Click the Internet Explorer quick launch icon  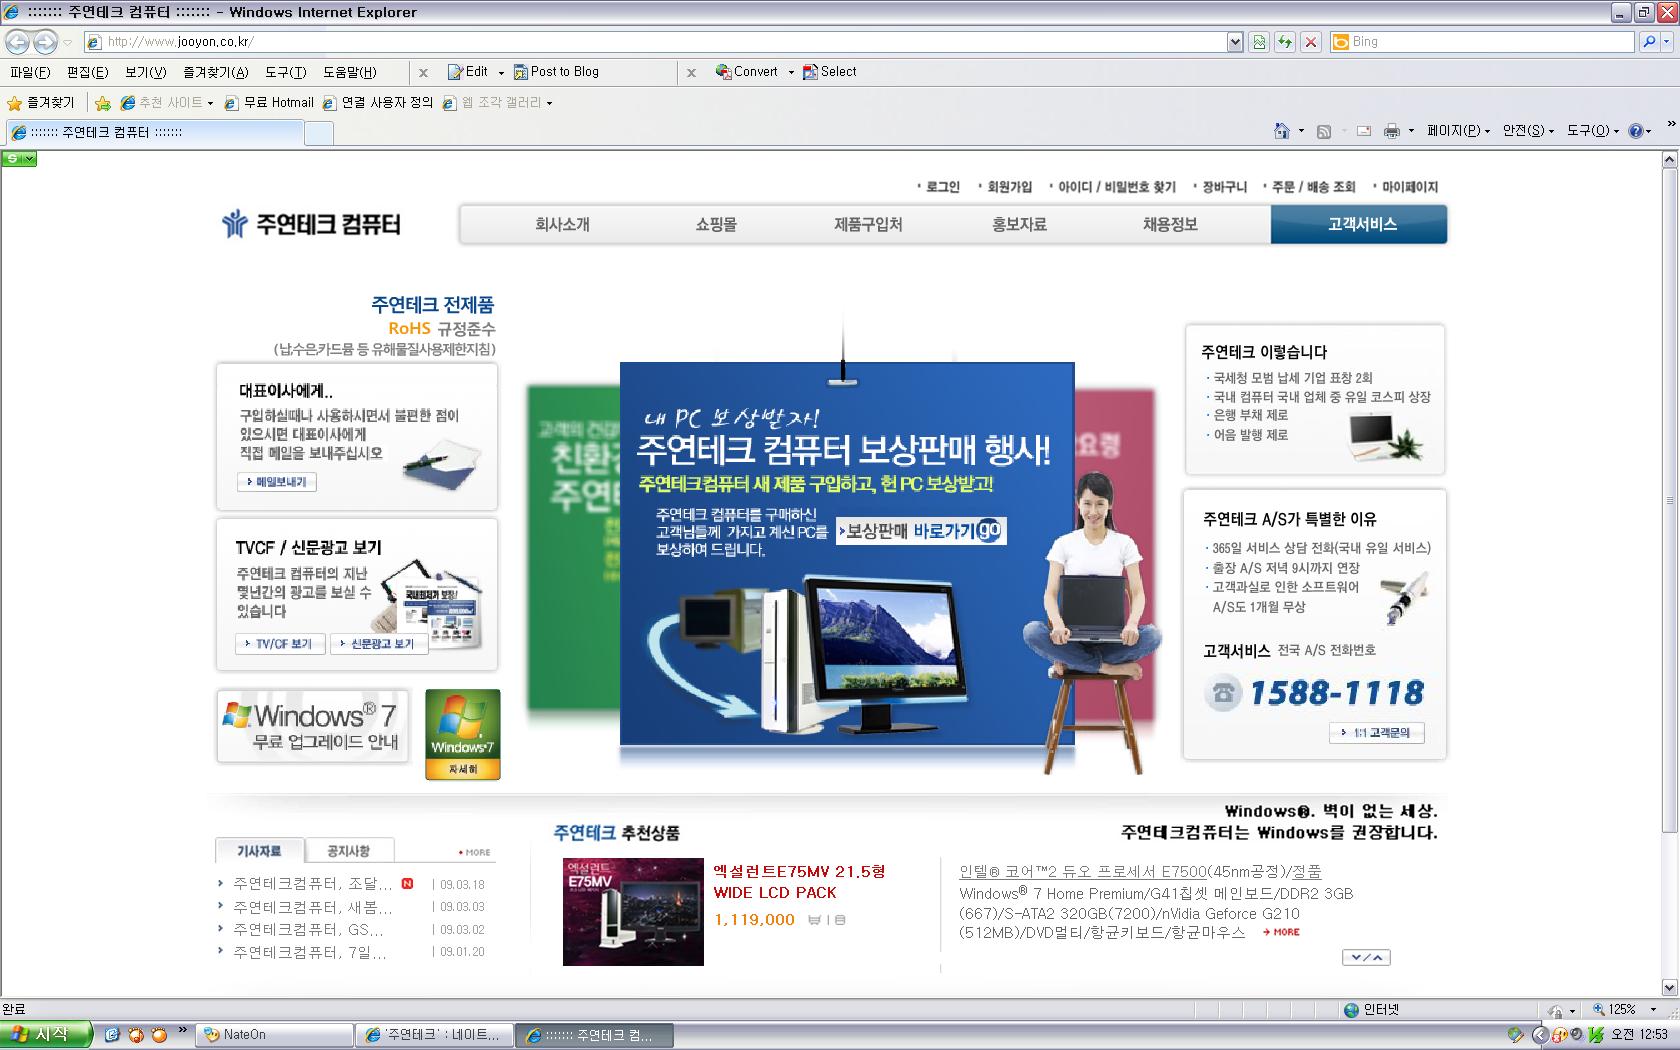112,1035
